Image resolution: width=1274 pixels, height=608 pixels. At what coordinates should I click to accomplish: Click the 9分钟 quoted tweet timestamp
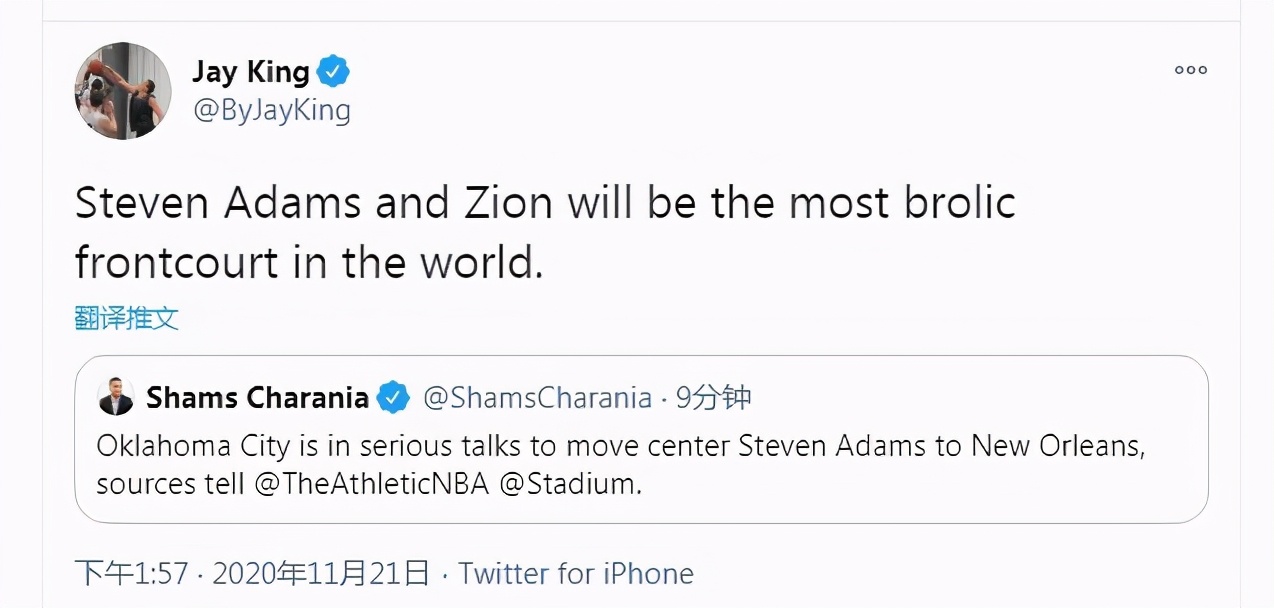713,398
